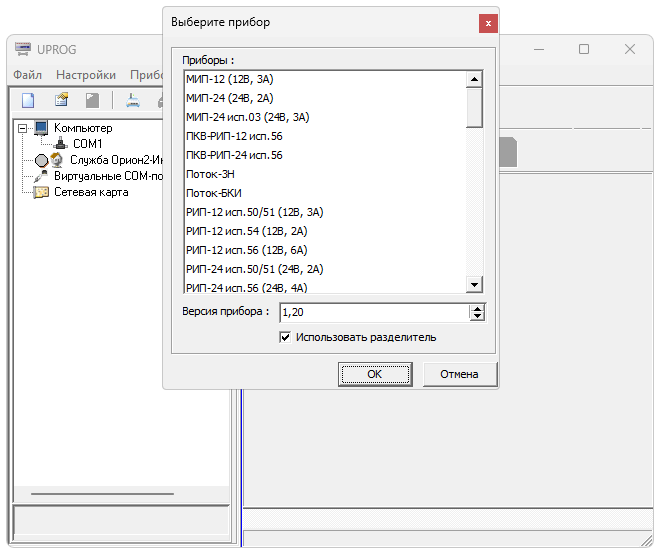Click the read device configuration toolbar icon
Screen dimensions: 657x553
click(133, 101)
